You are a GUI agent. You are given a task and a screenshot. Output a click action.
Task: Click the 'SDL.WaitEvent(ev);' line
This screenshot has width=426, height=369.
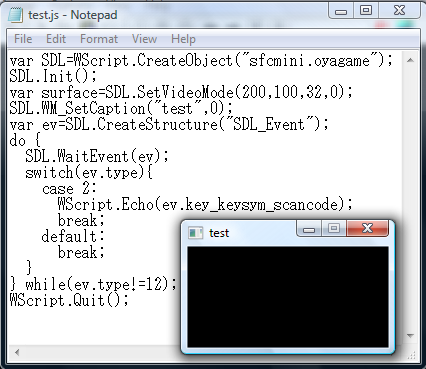point(97,156)
